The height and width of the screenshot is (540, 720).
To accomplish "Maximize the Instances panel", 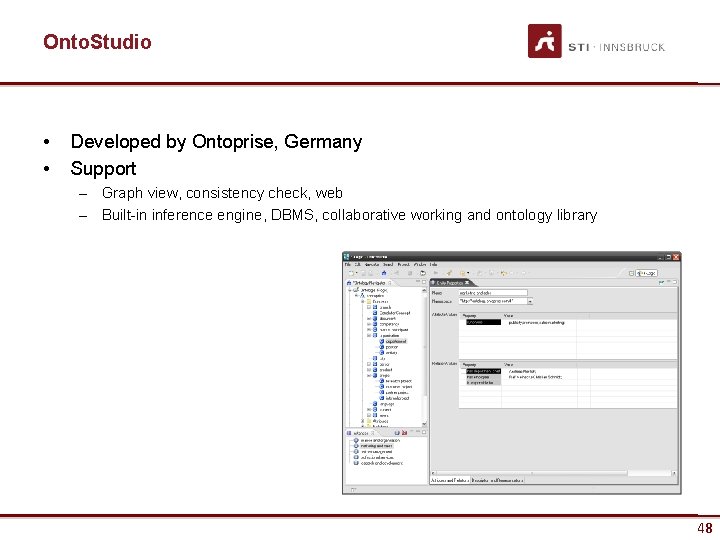I will point(424,433).
